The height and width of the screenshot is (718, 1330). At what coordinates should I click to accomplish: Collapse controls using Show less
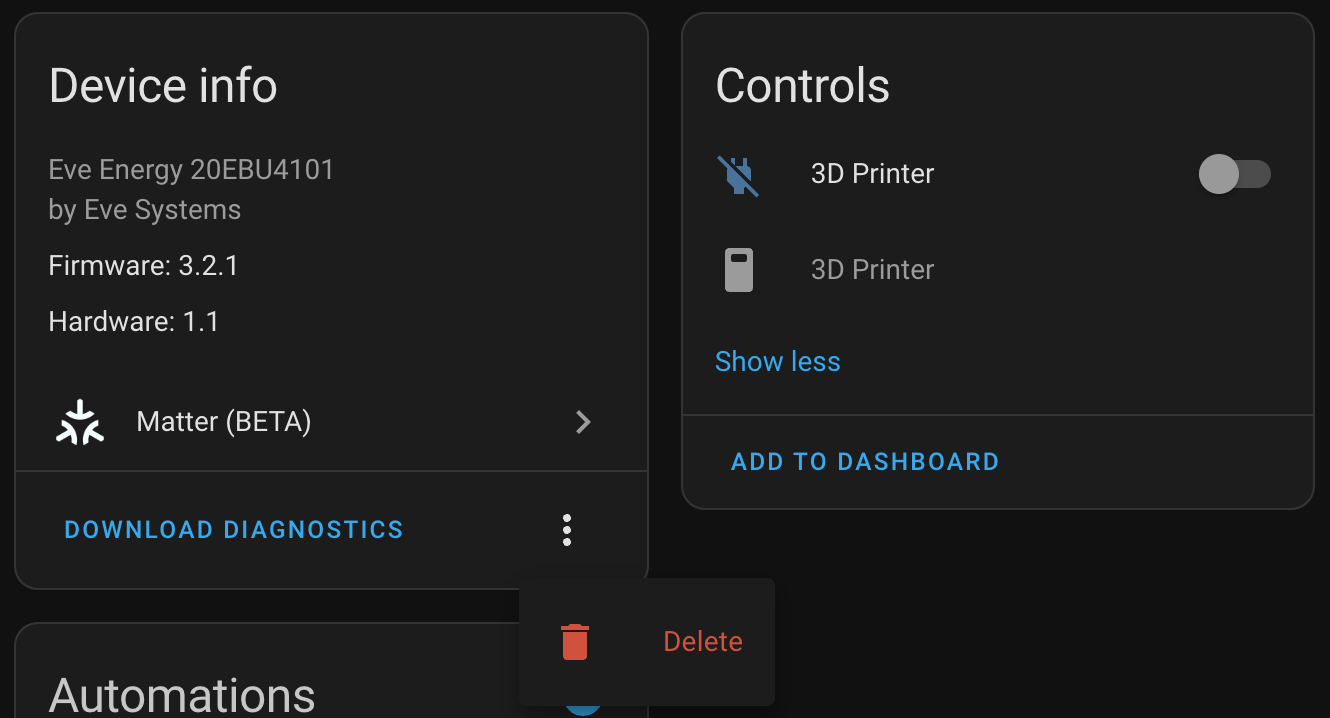(x=778, y=361)
